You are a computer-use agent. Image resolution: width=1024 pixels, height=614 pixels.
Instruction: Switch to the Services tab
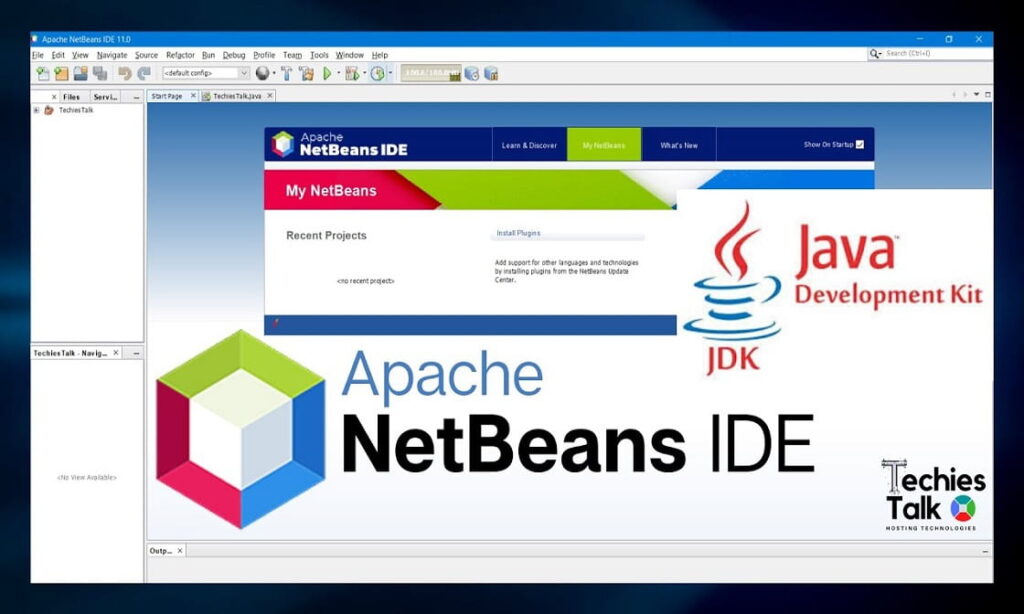[106, 97]
